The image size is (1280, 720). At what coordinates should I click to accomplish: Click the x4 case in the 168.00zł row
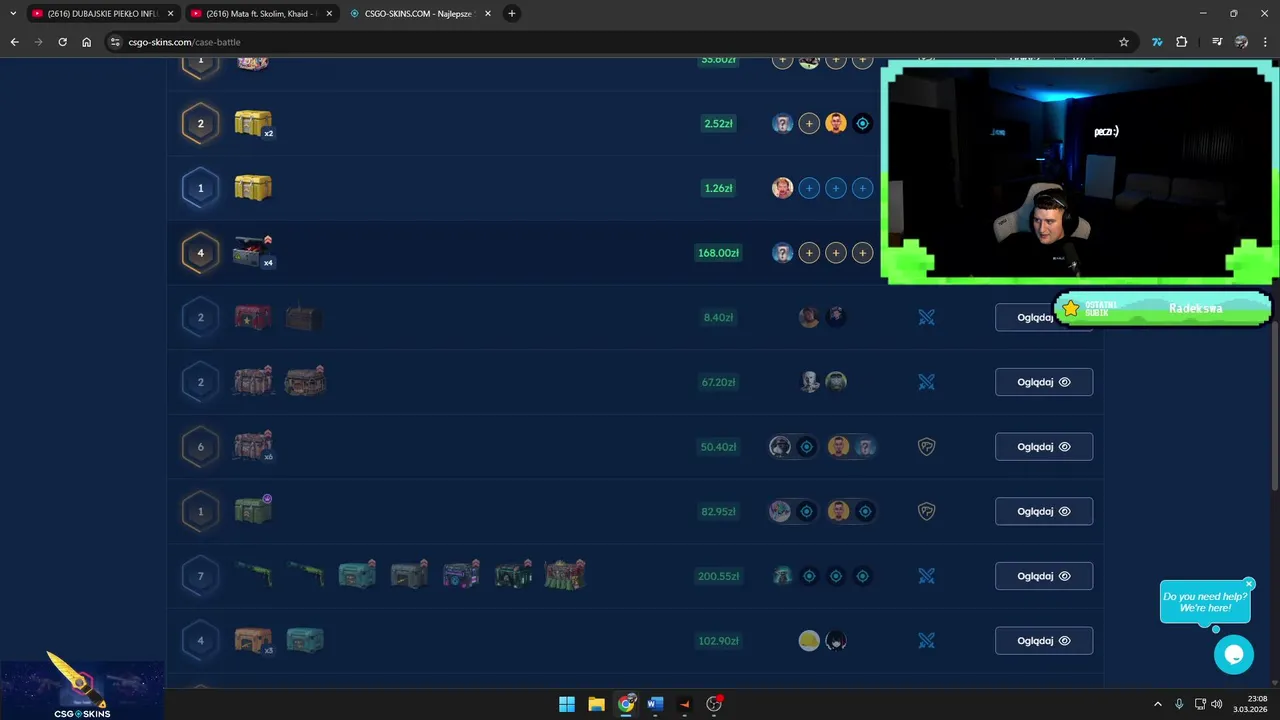[x=253, y=252]
